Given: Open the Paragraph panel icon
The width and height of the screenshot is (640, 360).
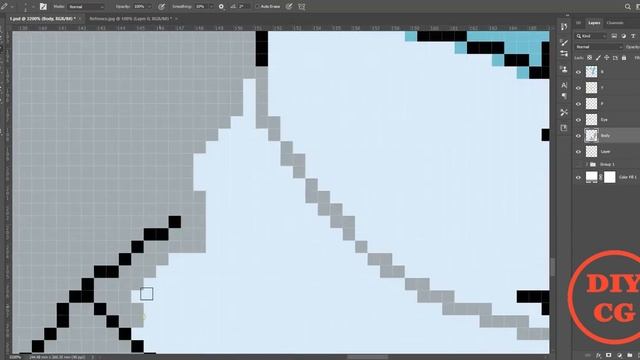Looking at the screenshot, I should point(564,96).
